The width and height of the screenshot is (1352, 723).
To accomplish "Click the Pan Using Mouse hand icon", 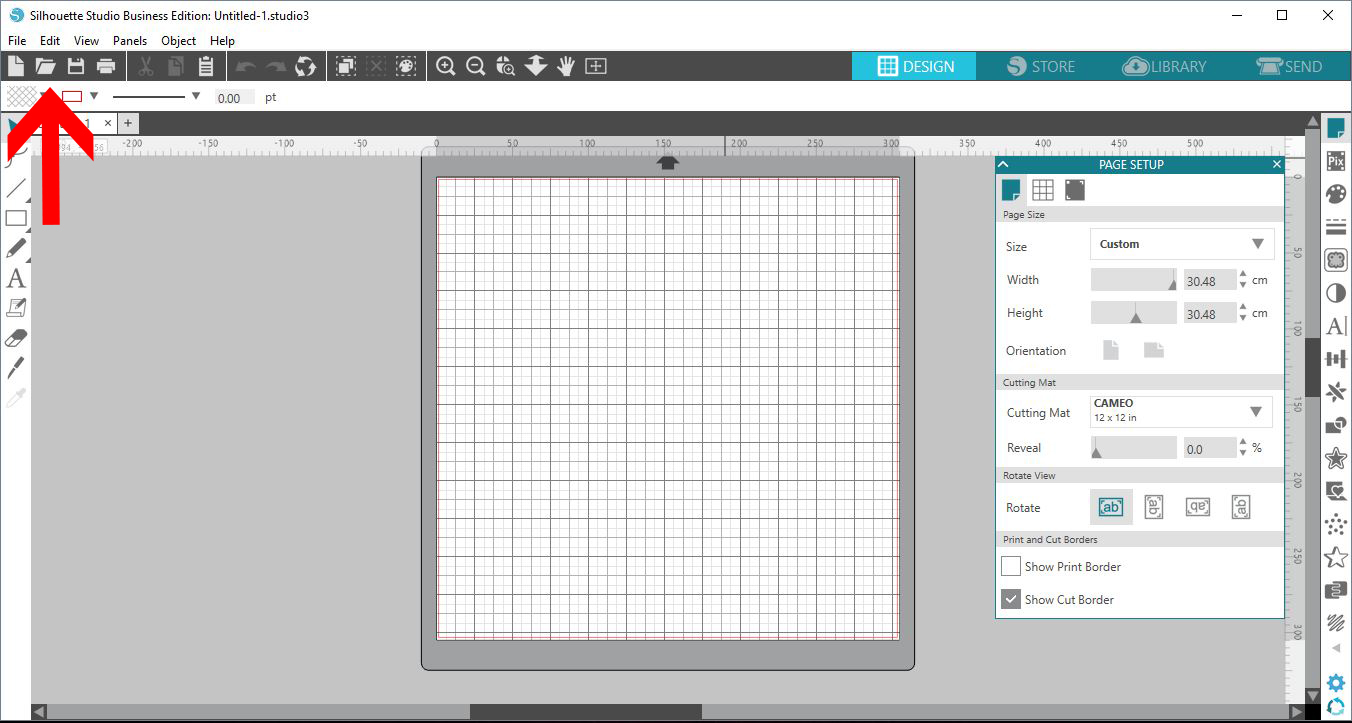I will 565,66.
